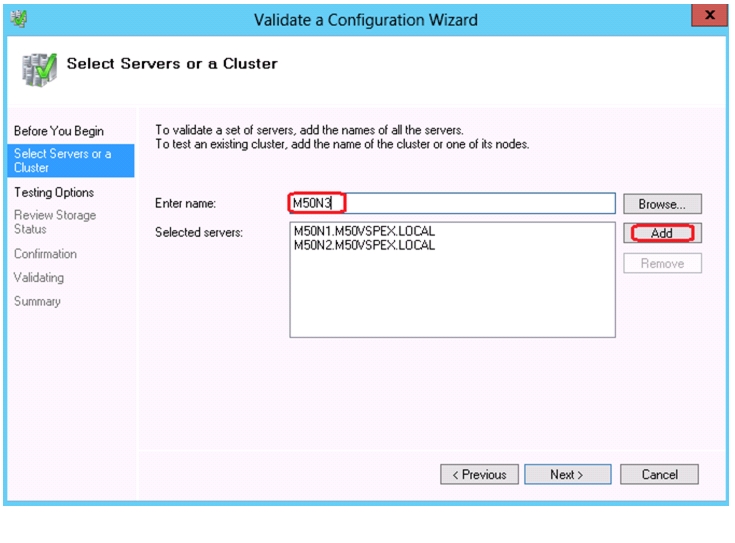
Task: Select M50N2.M50VSPEX.LOCAL in selected servers
Action: tap(364, 245)
